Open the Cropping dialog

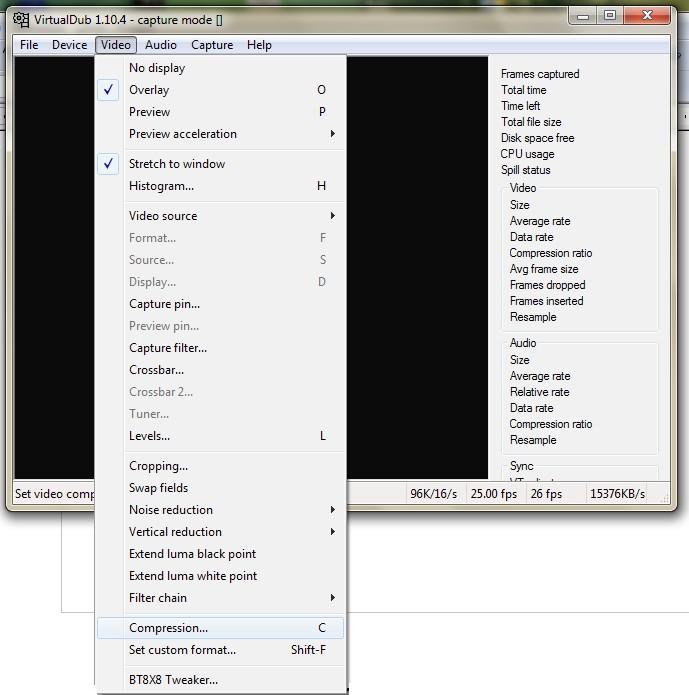220,466
